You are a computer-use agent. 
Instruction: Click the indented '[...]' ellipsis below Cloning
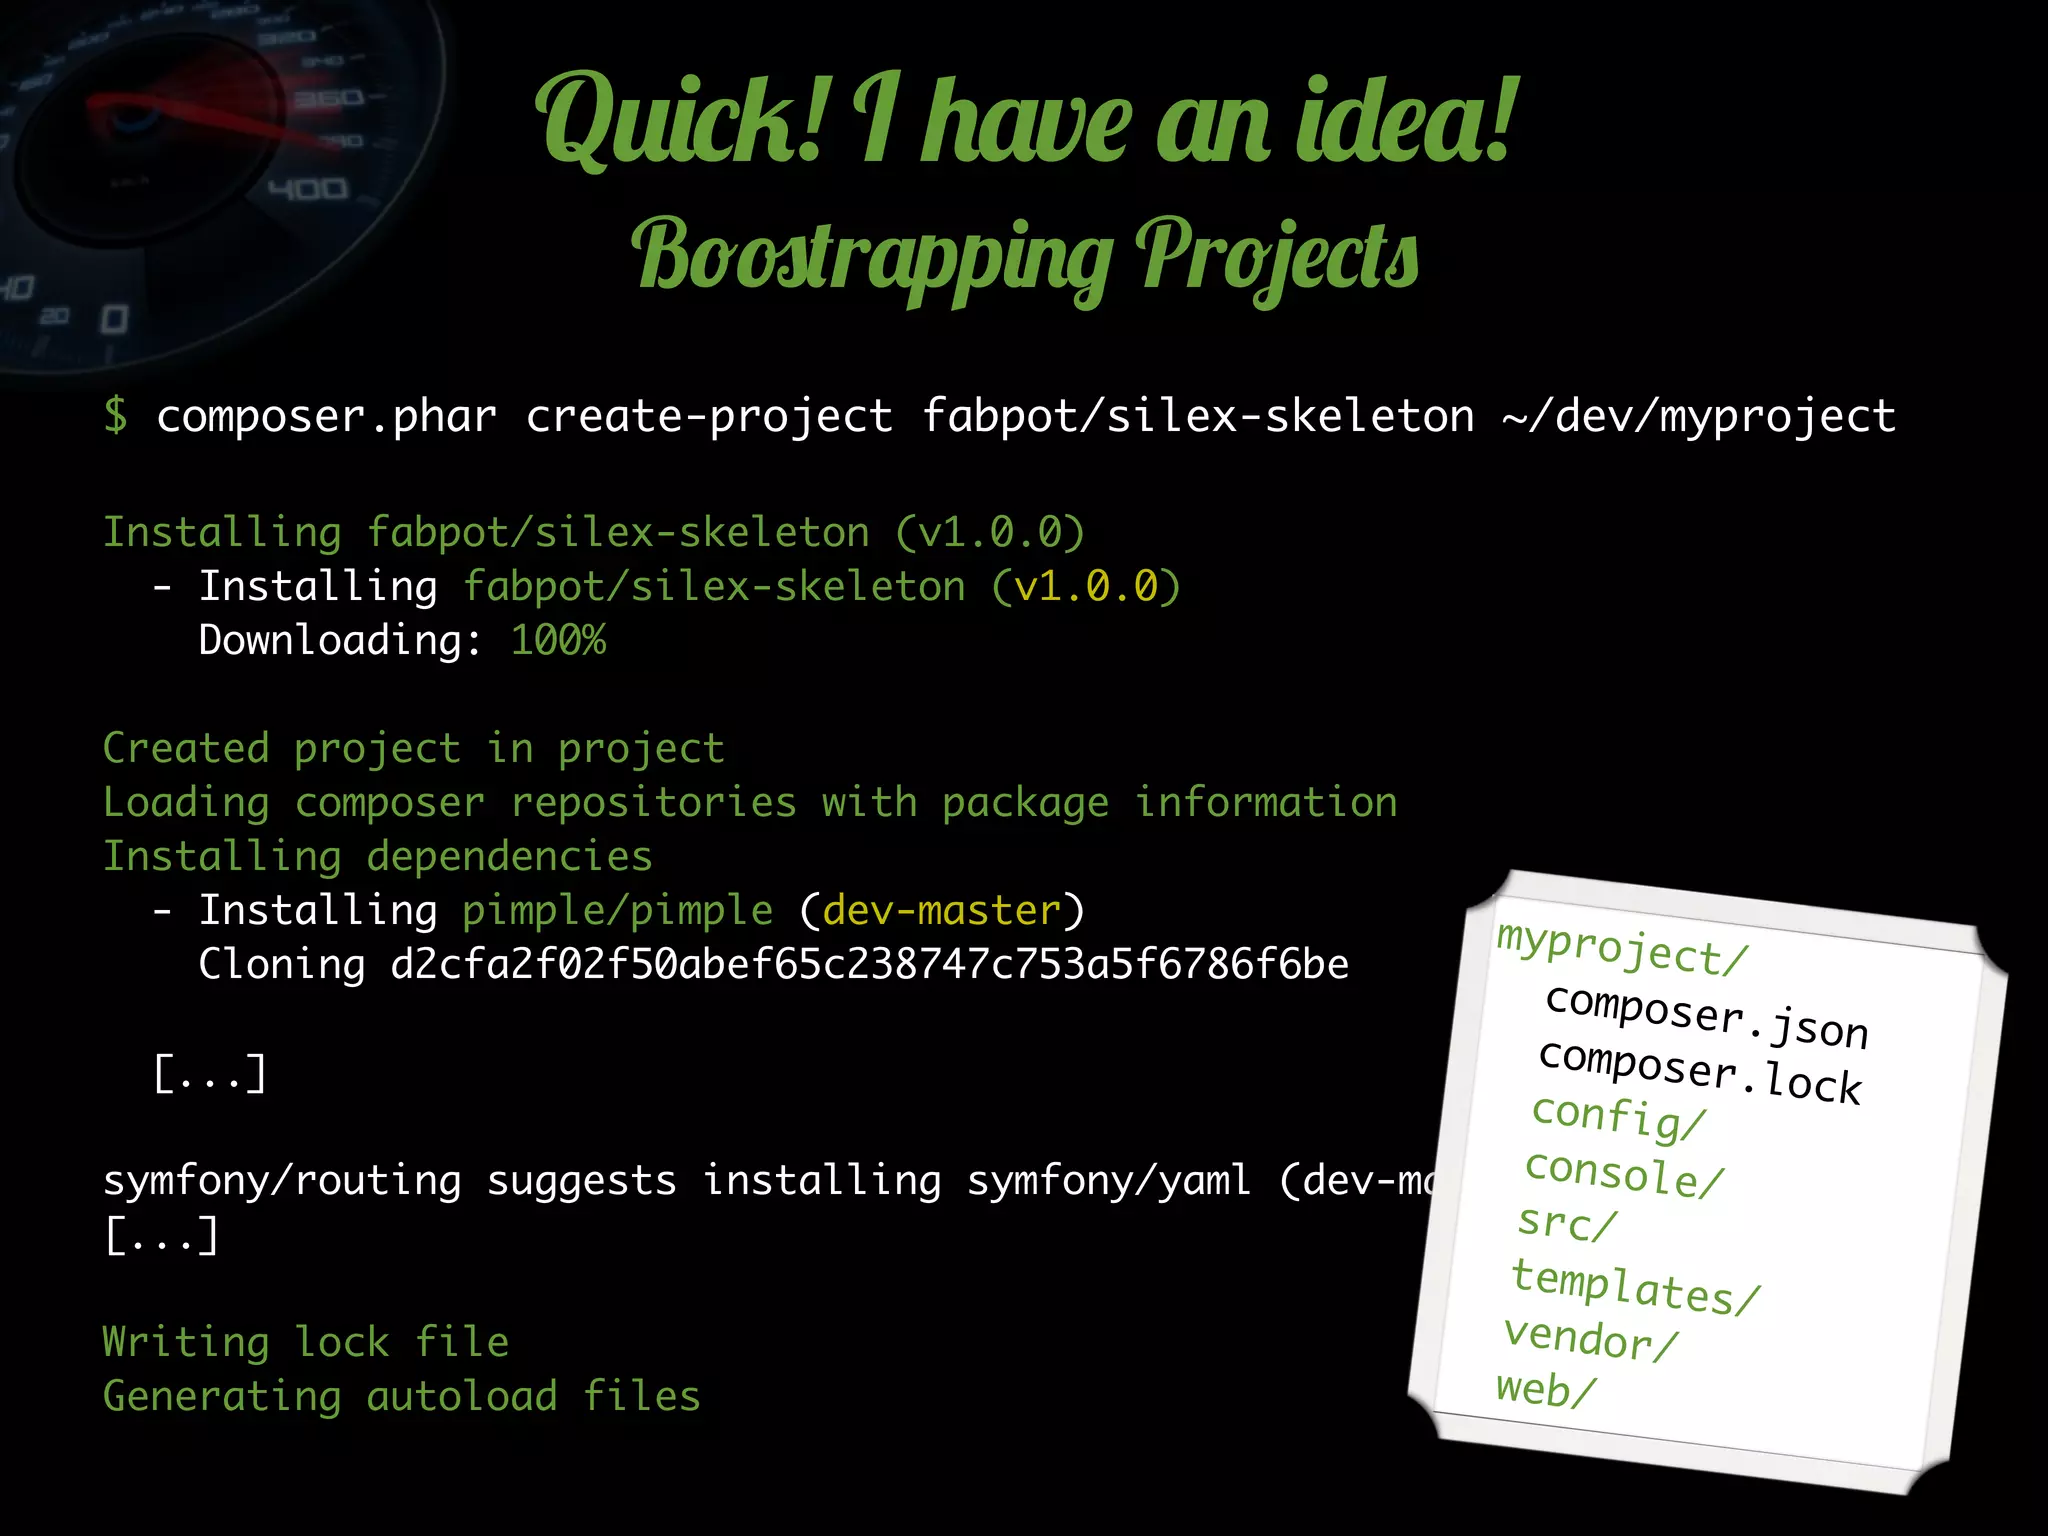(x=211, y=1073)
